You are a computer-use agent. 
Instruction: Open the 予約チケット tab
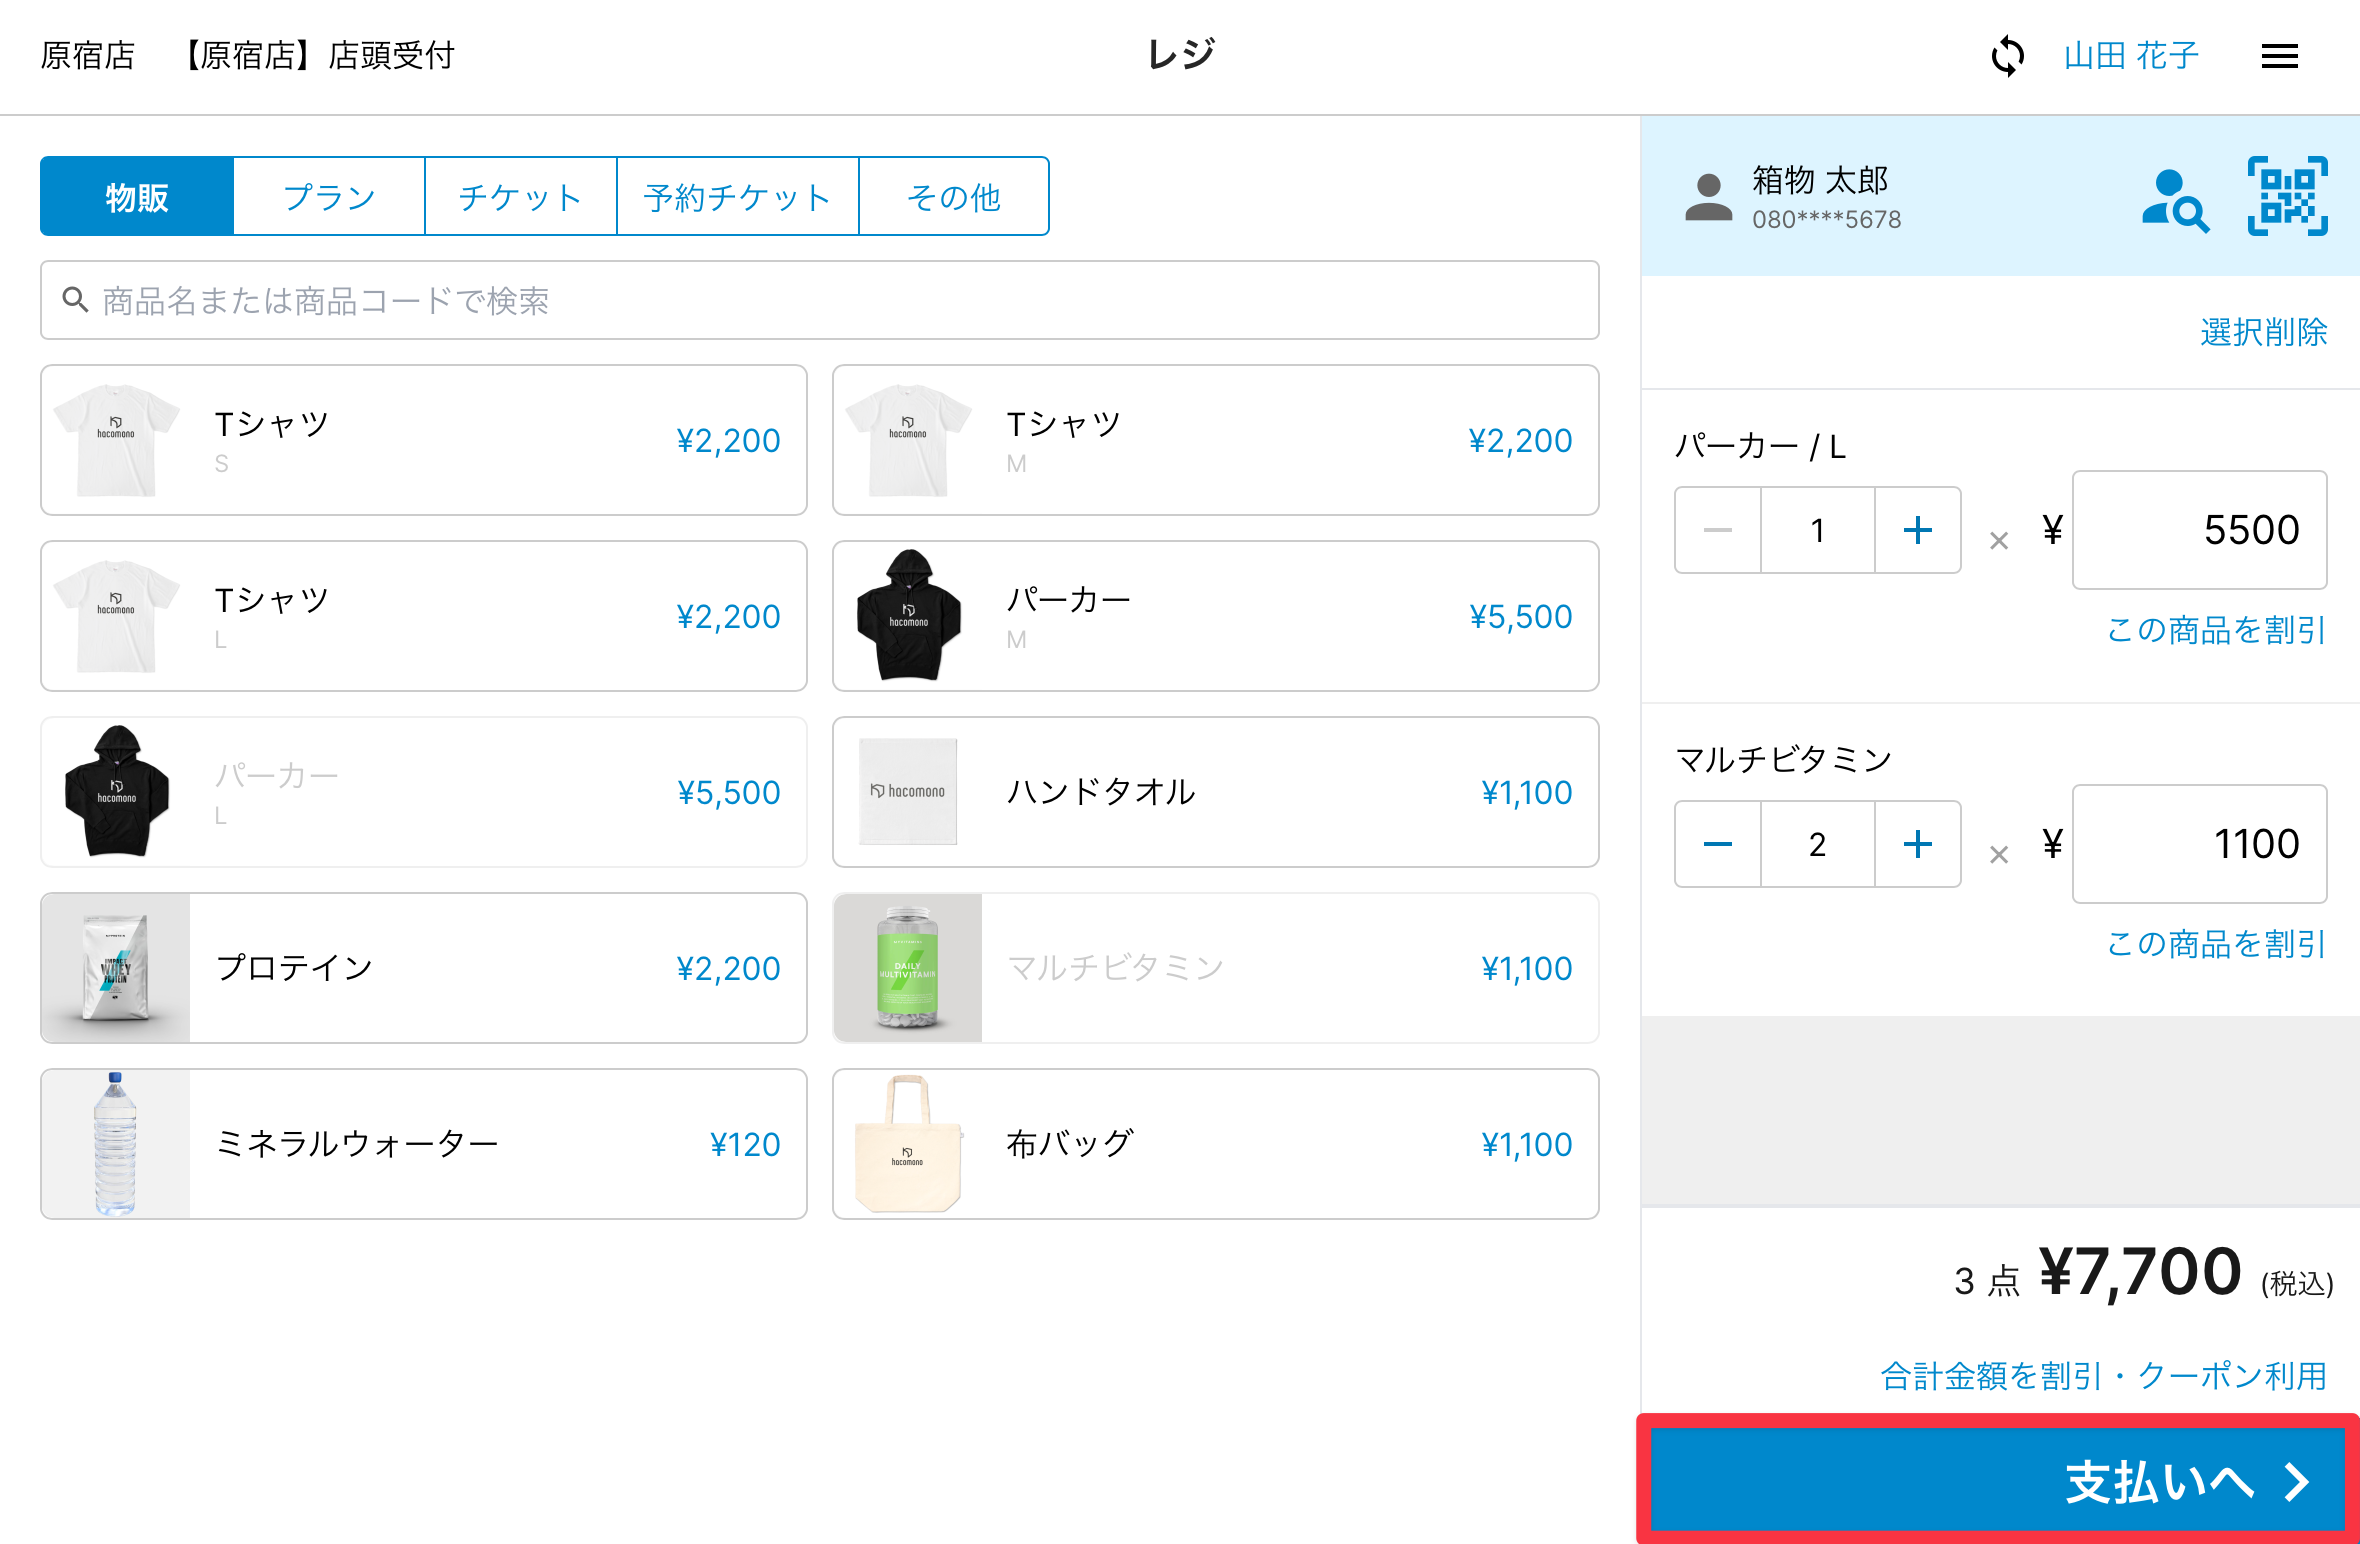(738, 197)
